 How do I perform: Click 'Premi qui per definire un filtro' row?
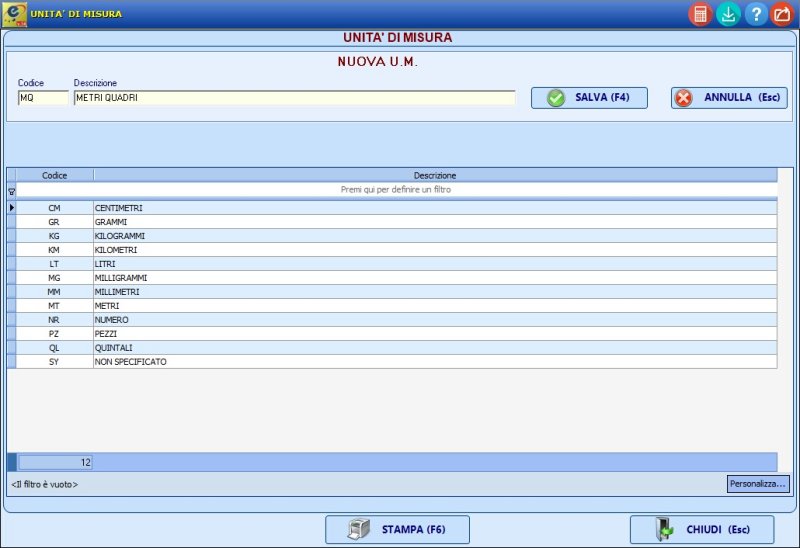[396, 189]
